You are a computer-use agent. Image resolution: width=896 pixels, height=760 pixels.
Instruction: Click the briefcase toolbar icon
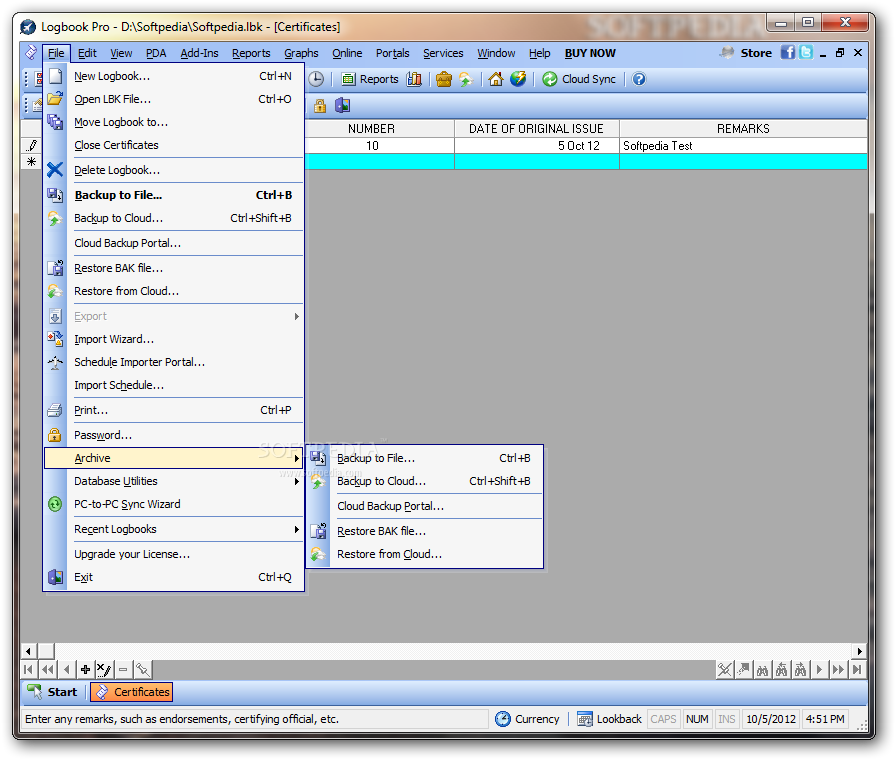[x=443, y=79]
